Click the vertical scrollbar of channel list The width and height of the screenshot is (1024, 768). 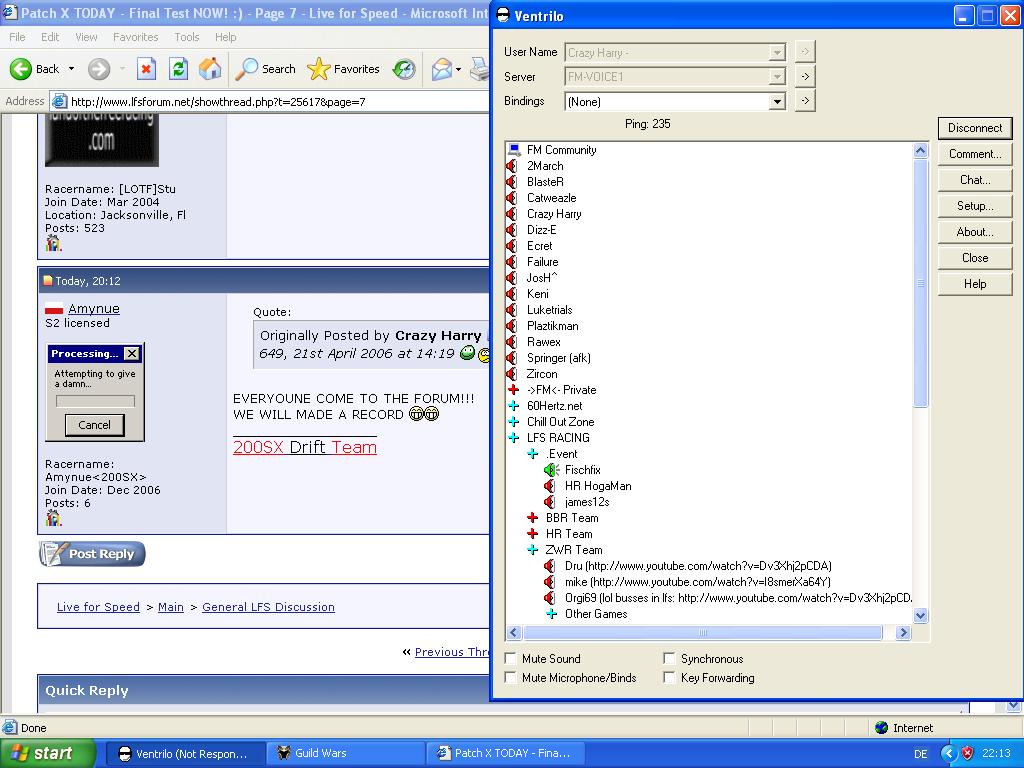pyautogui.click(x=920, y=283)
